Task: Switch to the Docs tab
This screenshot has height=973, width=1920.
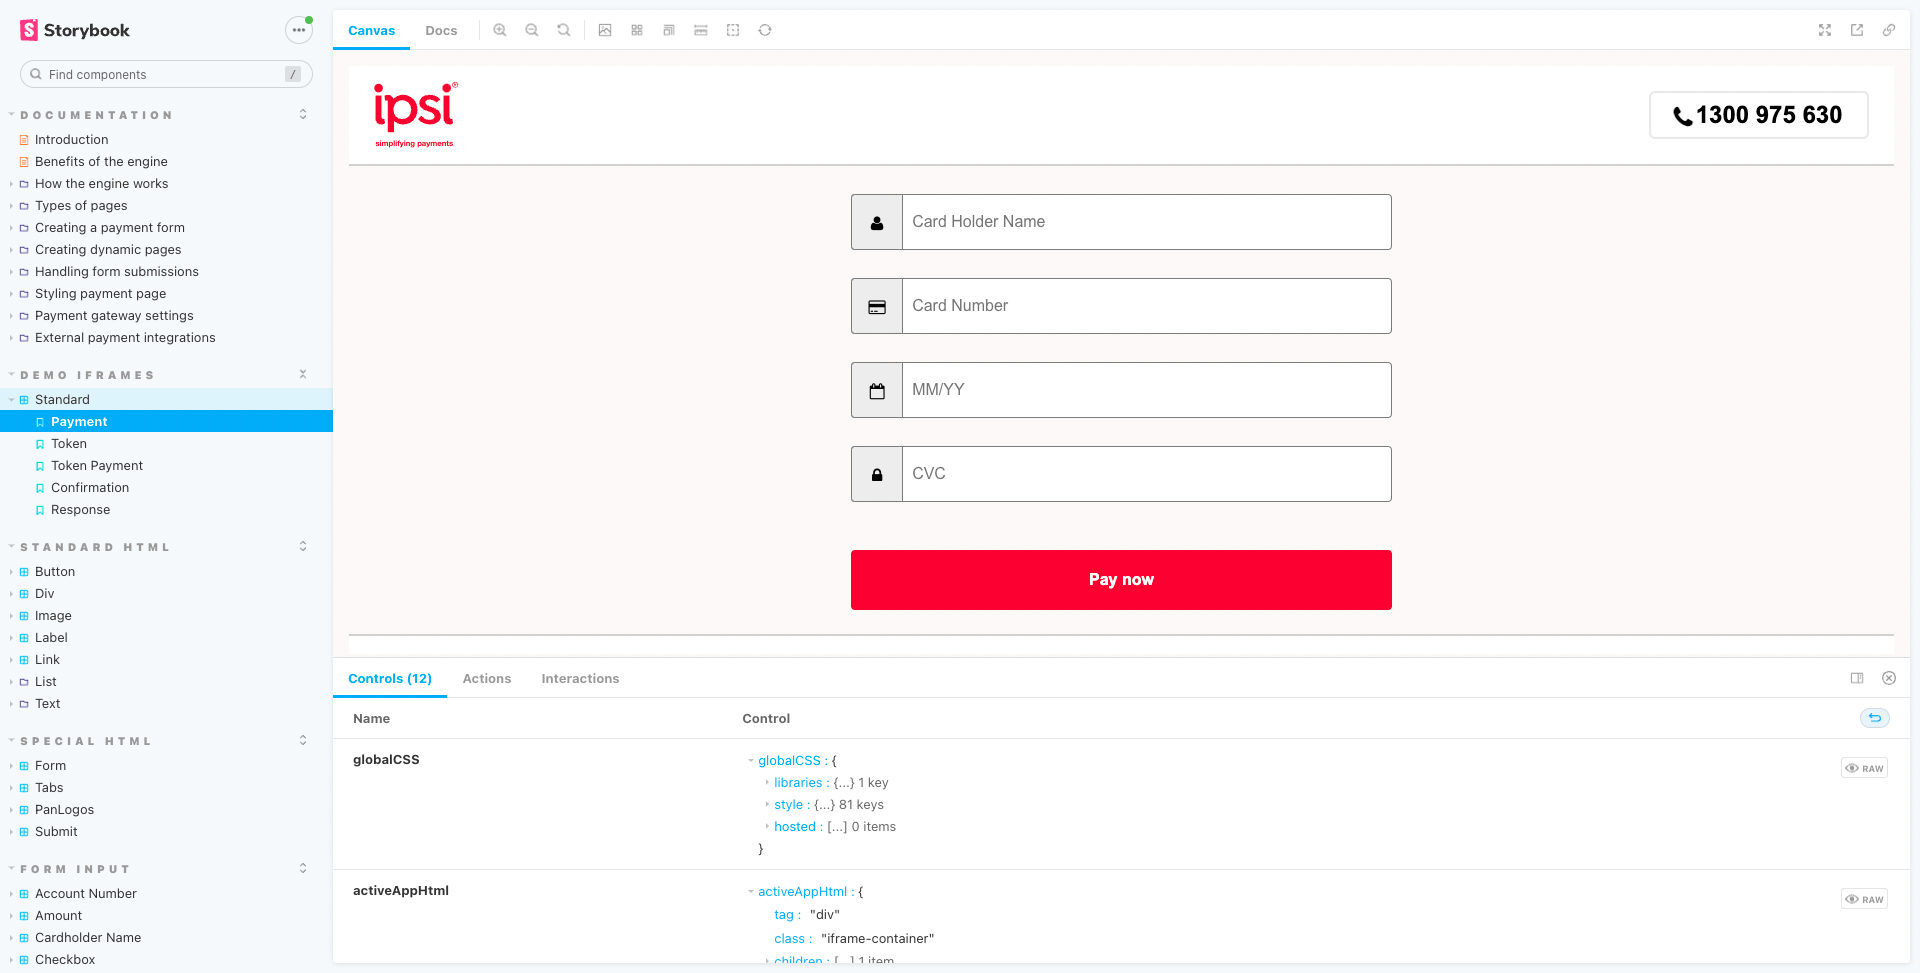Action: pos(441,31)
